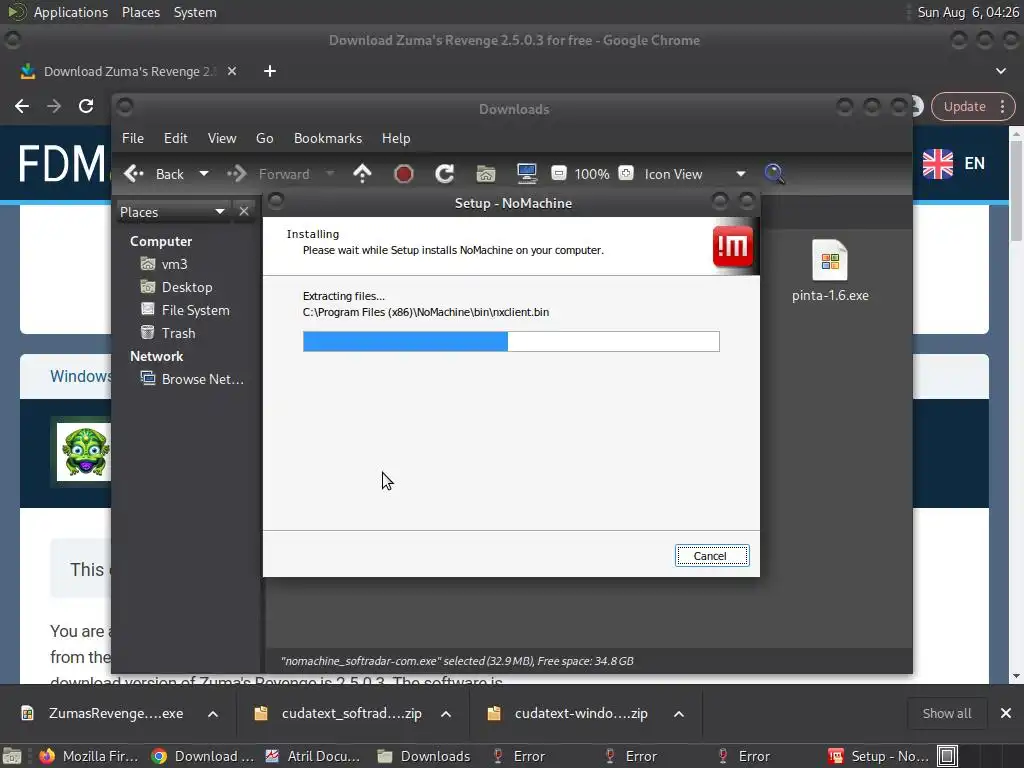Open the Places sidebar dropdown
The image size is (1024, 768).
[x=172, y=212]
